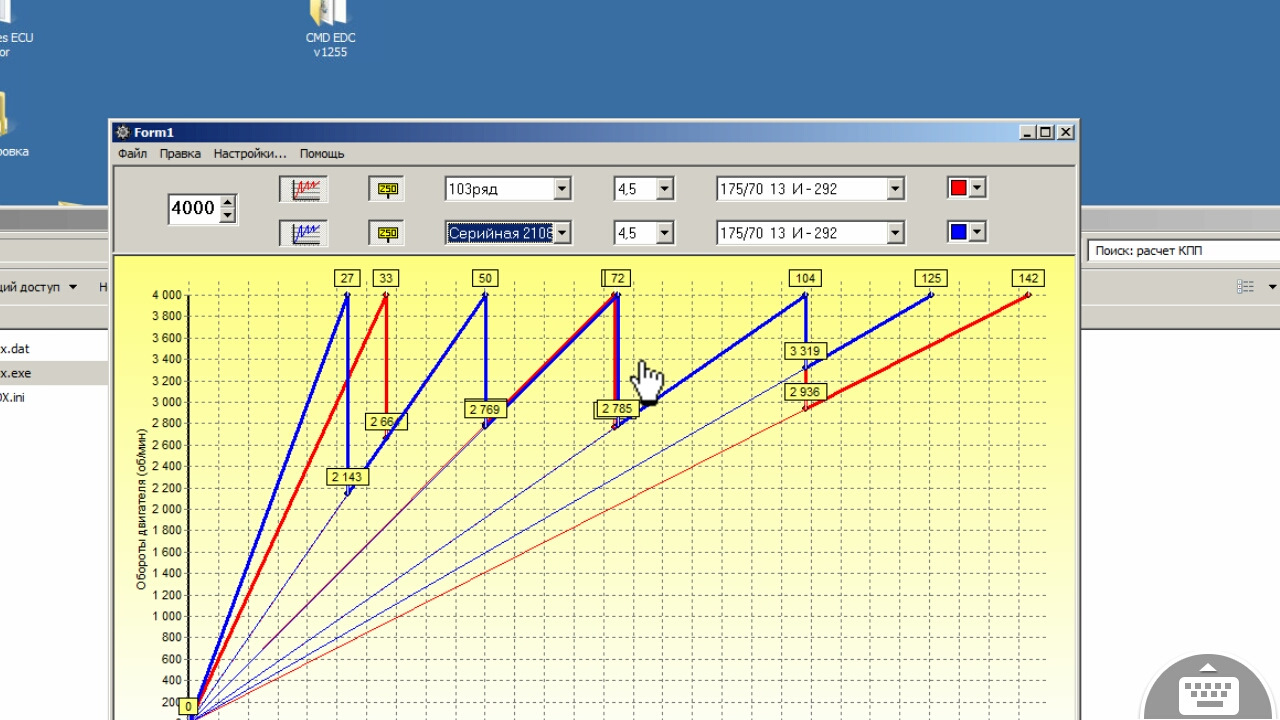Click the 0 origin label on chart
The height and width of the screenshot is (720, 1280).
point(188,707)
